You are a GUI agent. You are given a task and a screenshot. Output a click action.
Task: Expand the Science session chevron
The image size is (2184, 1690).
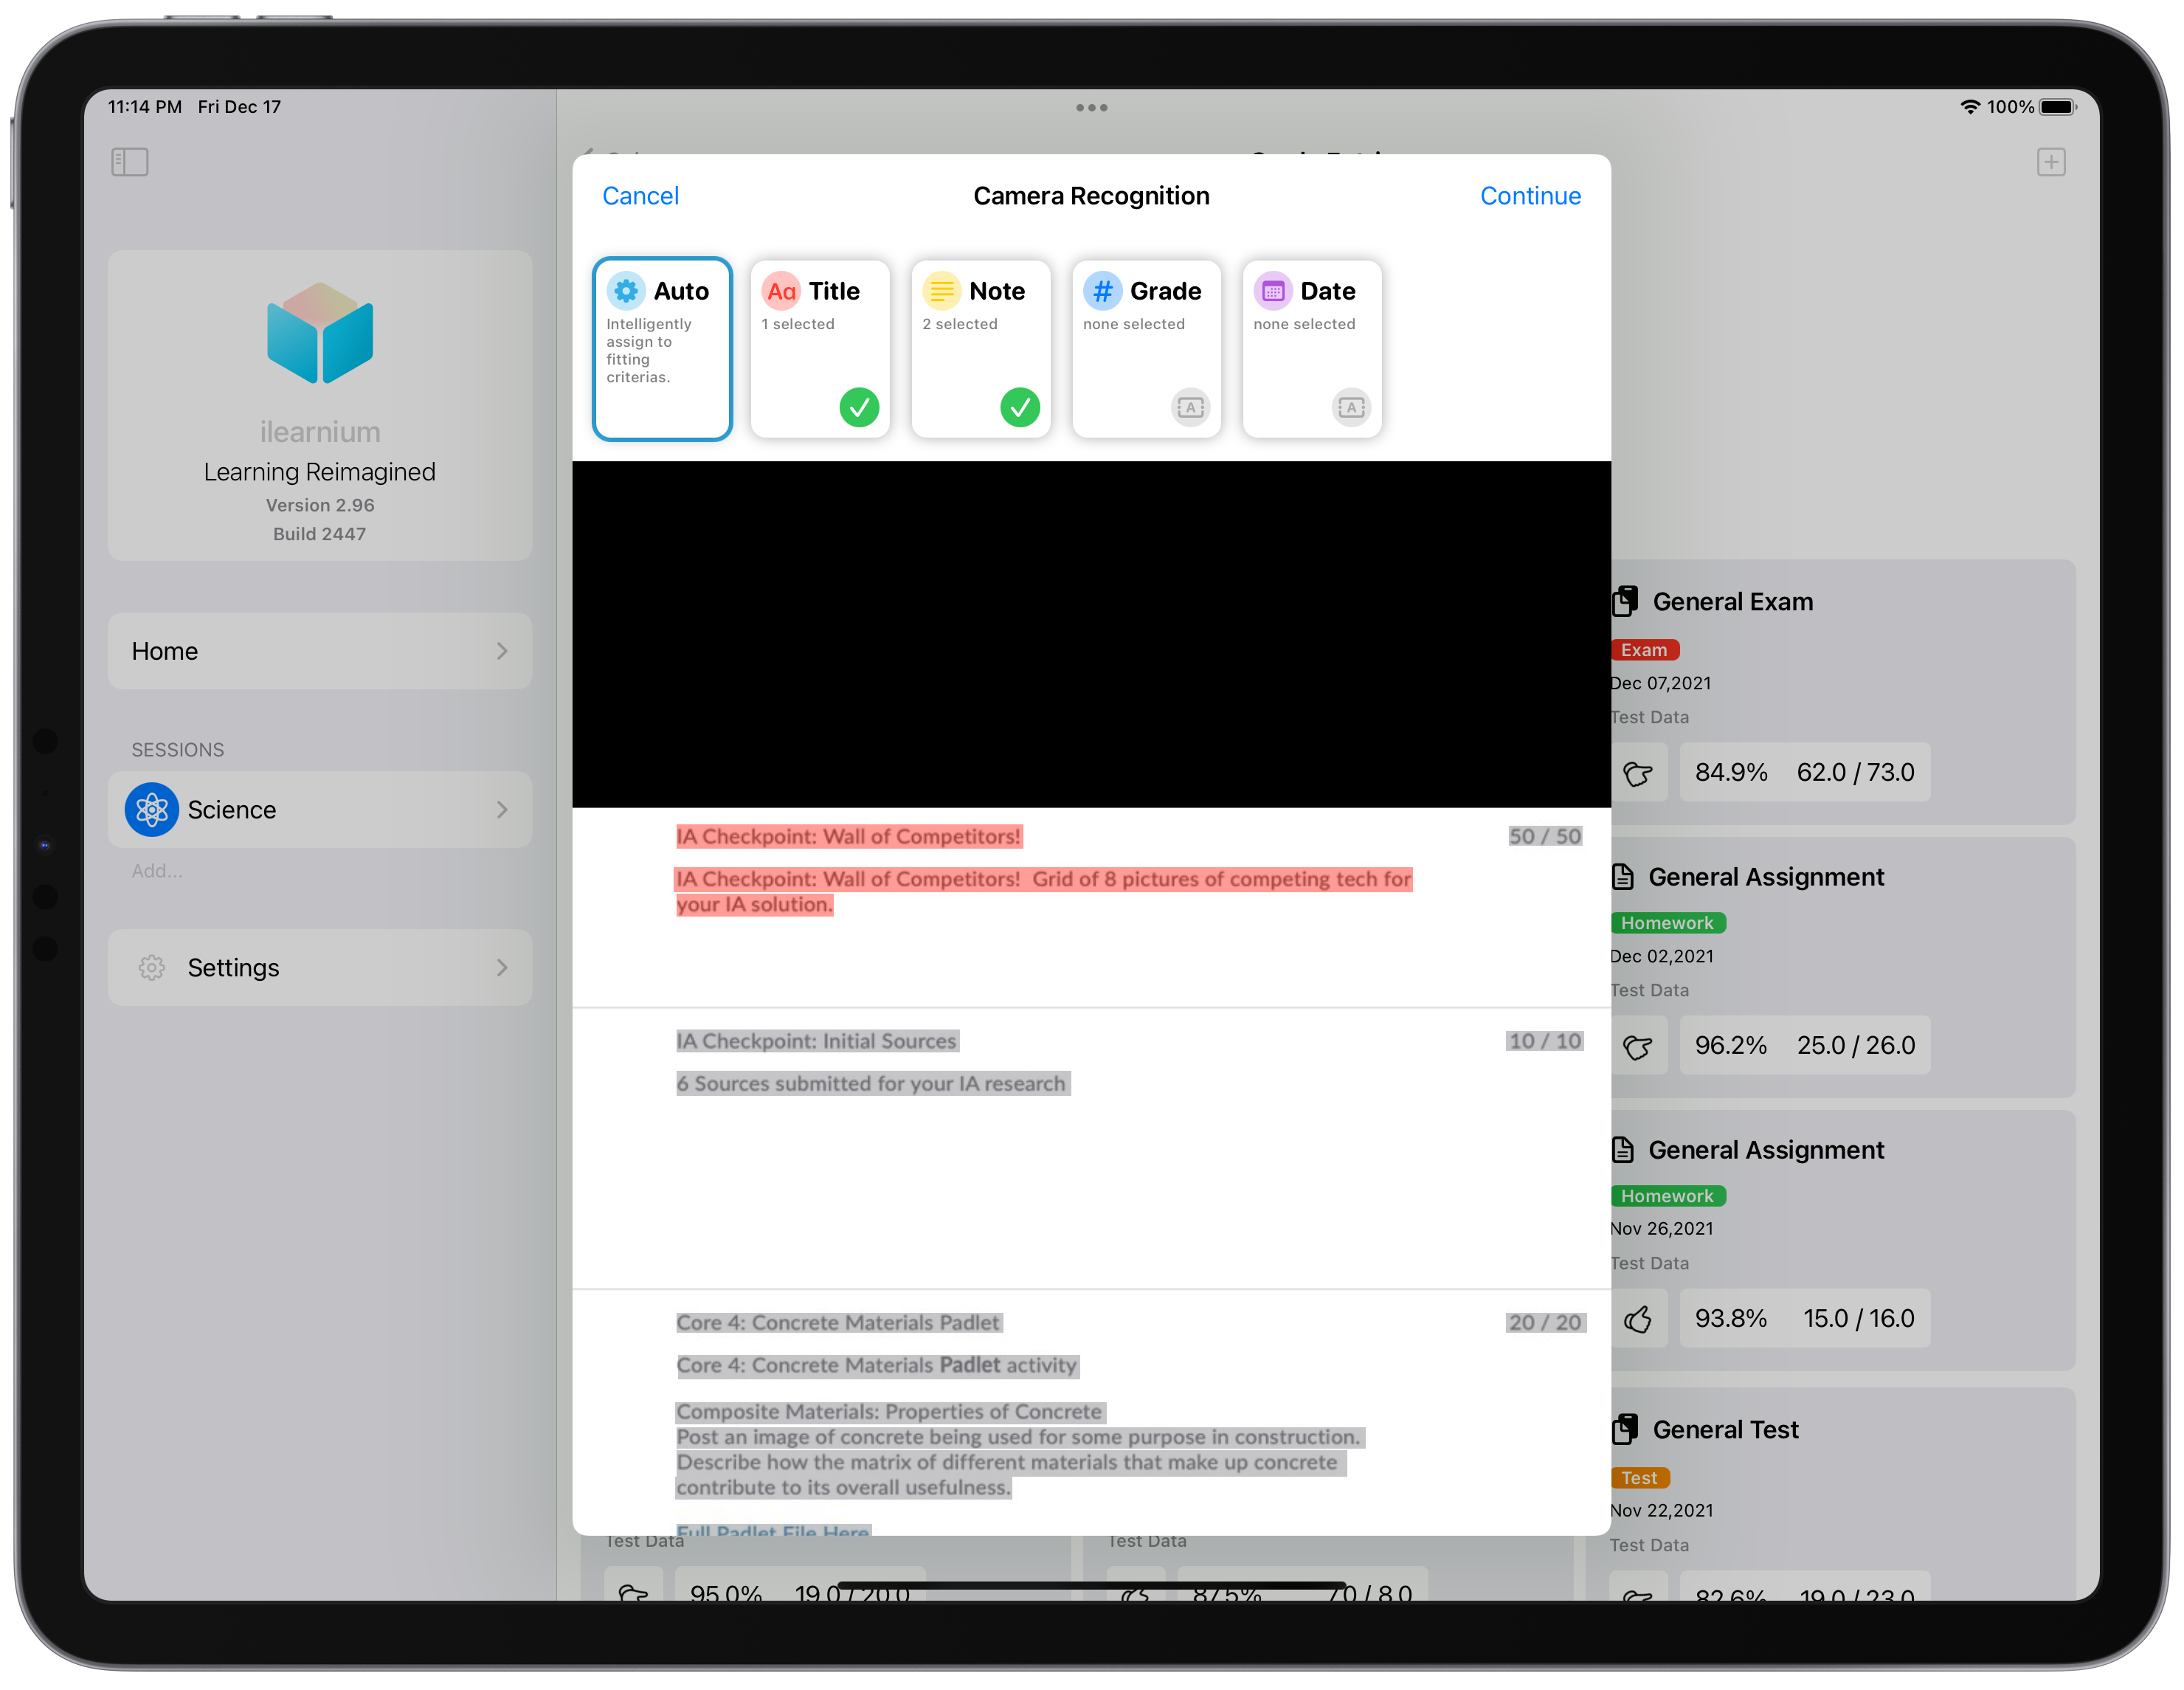tap(502, 809)
